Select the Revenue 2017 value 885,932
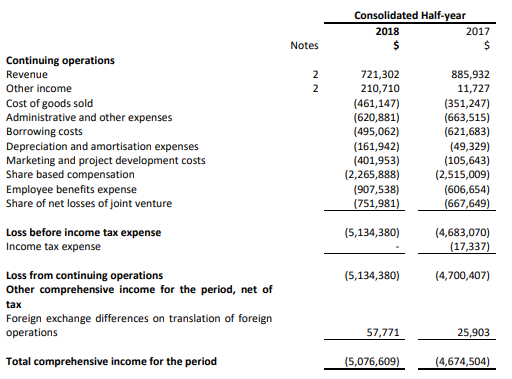The height and width of the screenshot is (379, 512). point(470,74)
